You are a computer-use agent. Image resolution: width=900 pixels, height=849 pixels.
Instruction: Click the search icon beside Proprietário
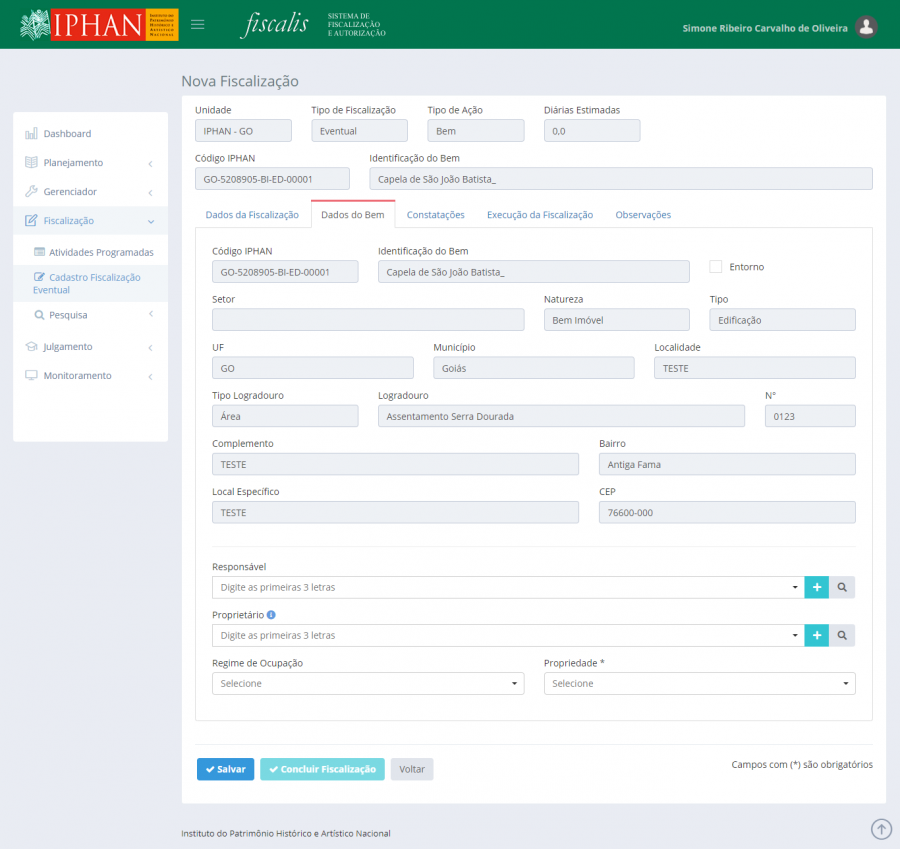click(x=842, y=635)
